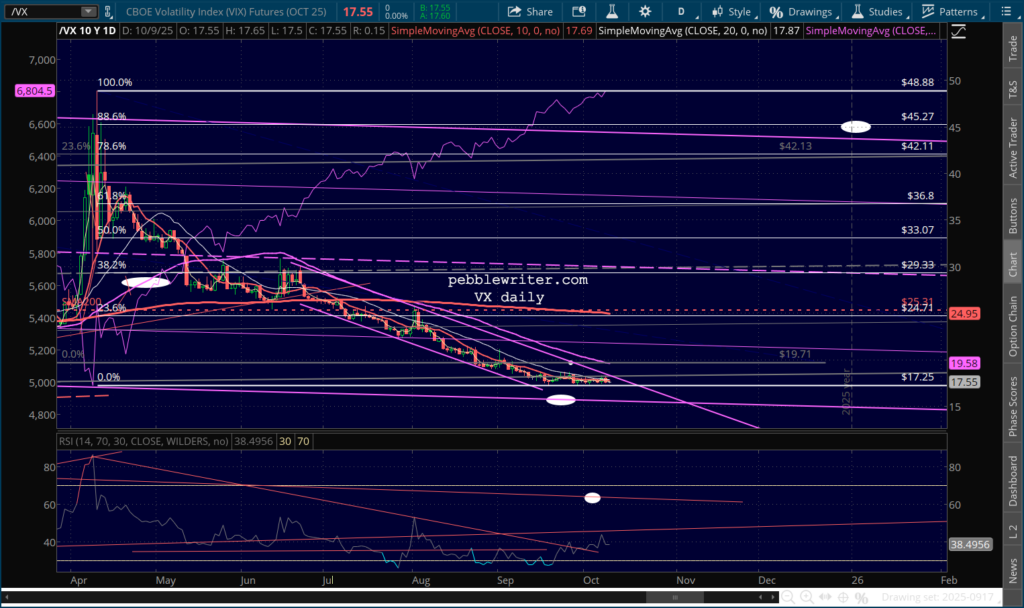Open the News sidebar tab
The height and width of the screenshot is (608, 1024).
coord(1013,570)
